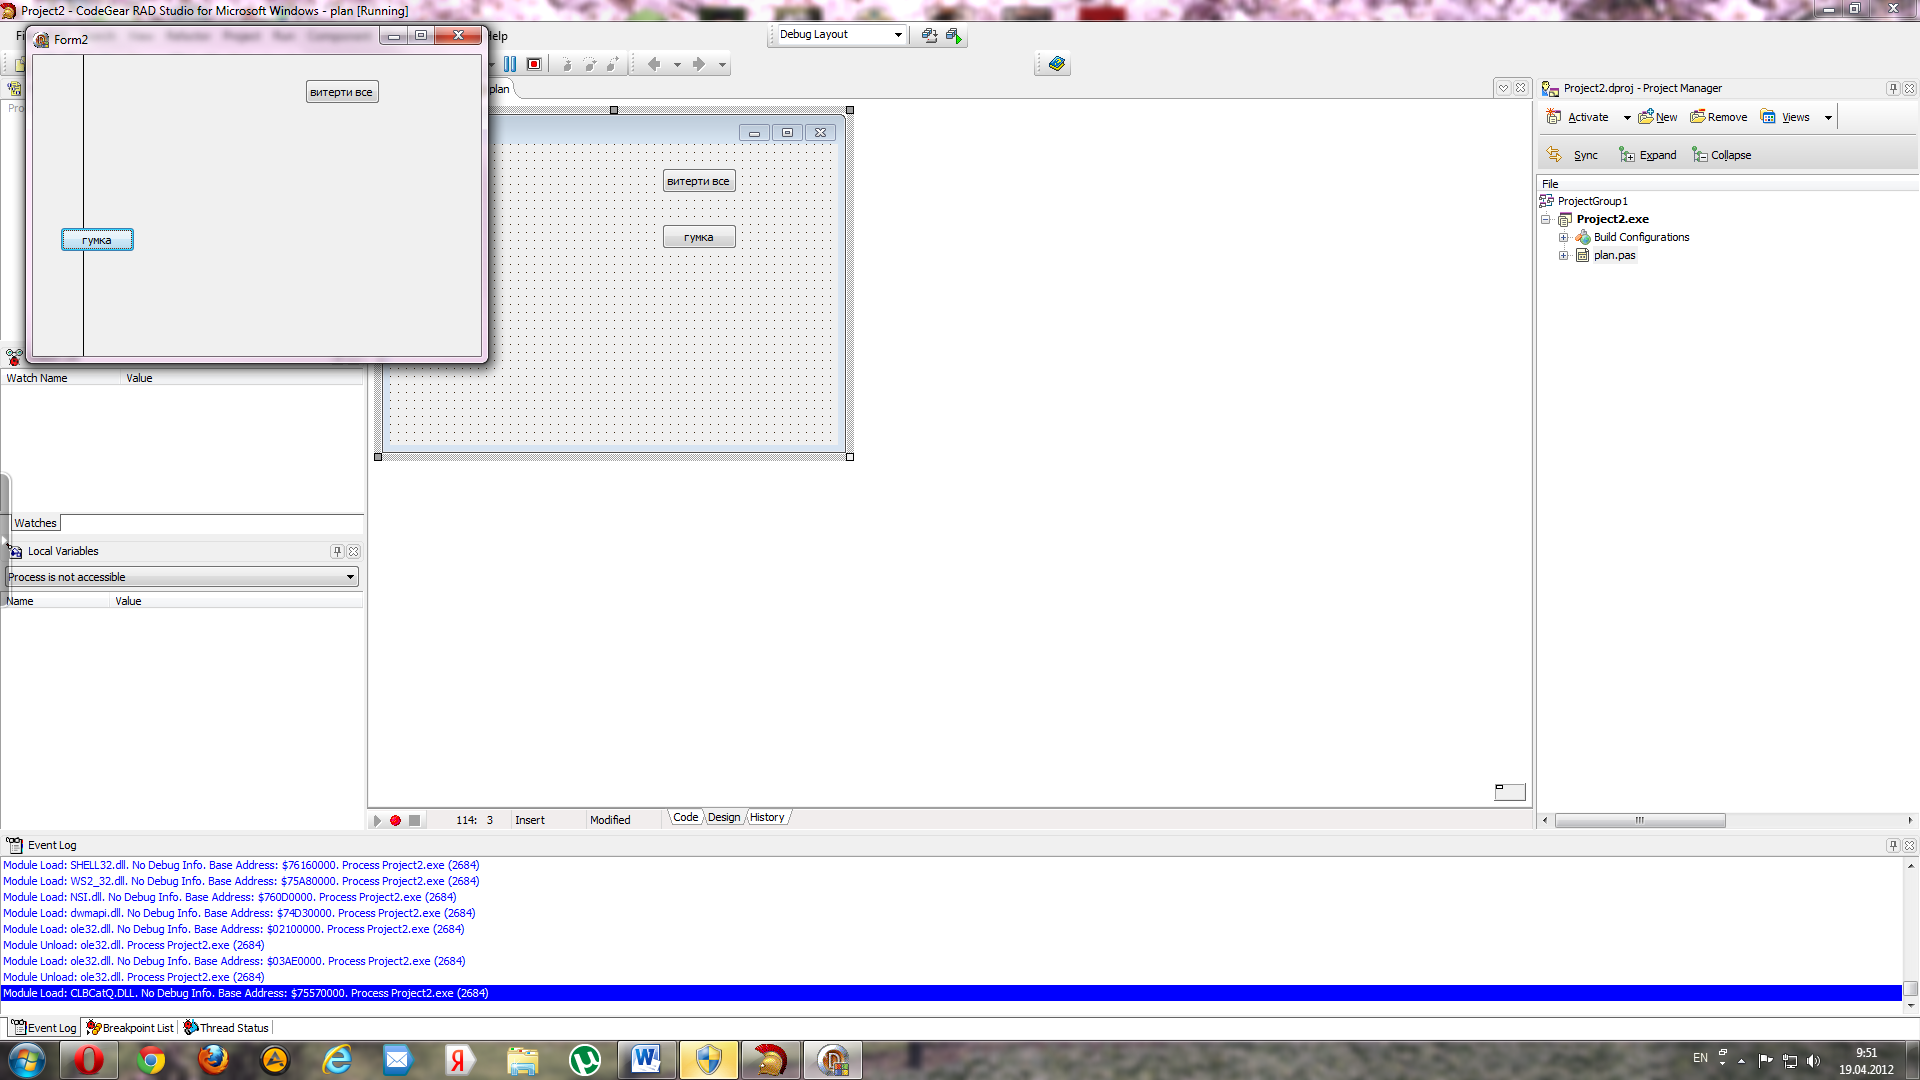The width and height of the screenshot is (1920, 1080).
Task: Switch to the Design tab
Action: 724,818
